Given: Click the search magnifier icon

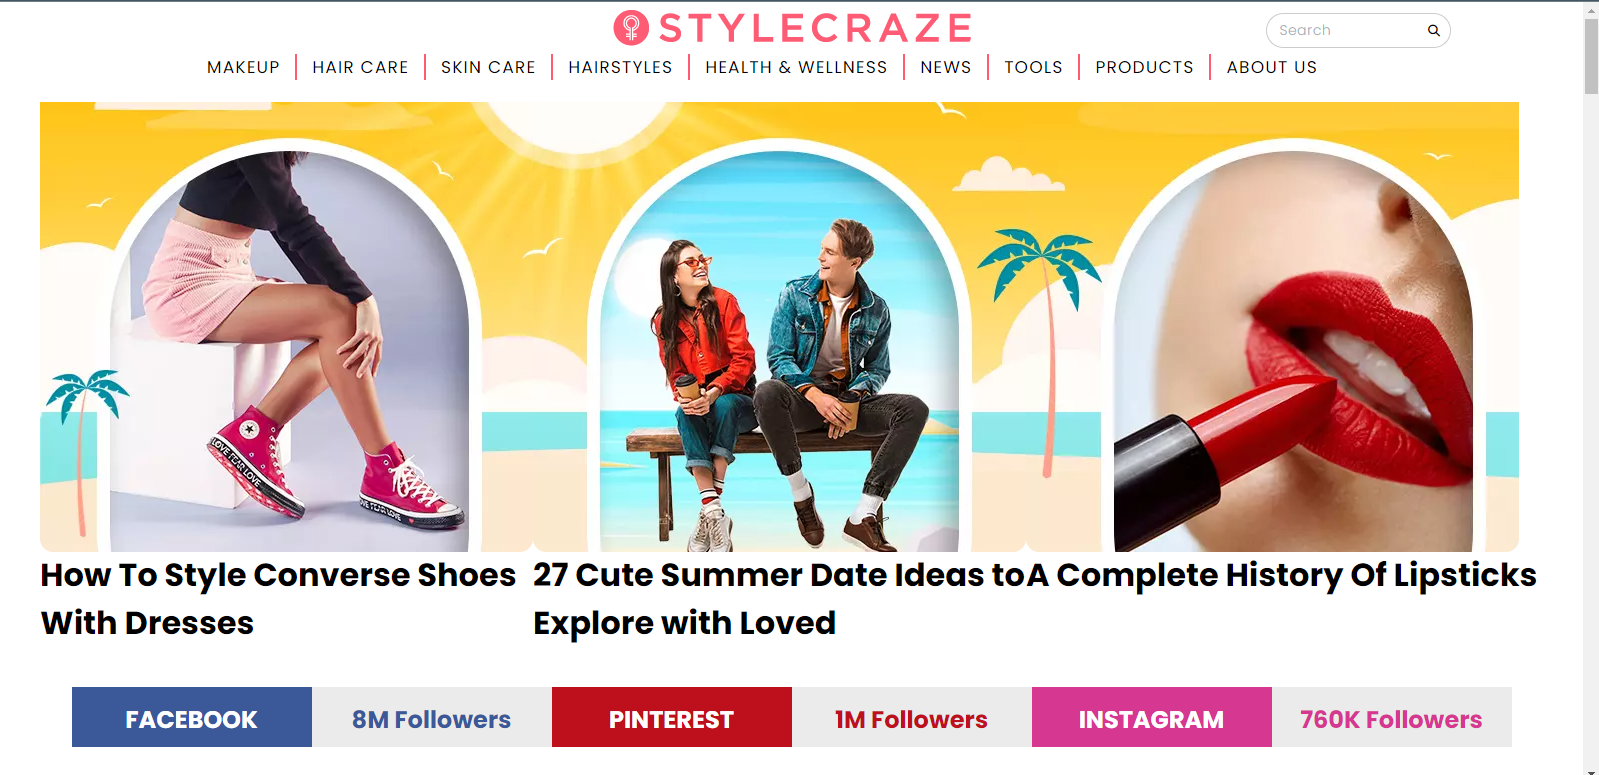Looking at the screenshot, I should tap(1433, 30).
